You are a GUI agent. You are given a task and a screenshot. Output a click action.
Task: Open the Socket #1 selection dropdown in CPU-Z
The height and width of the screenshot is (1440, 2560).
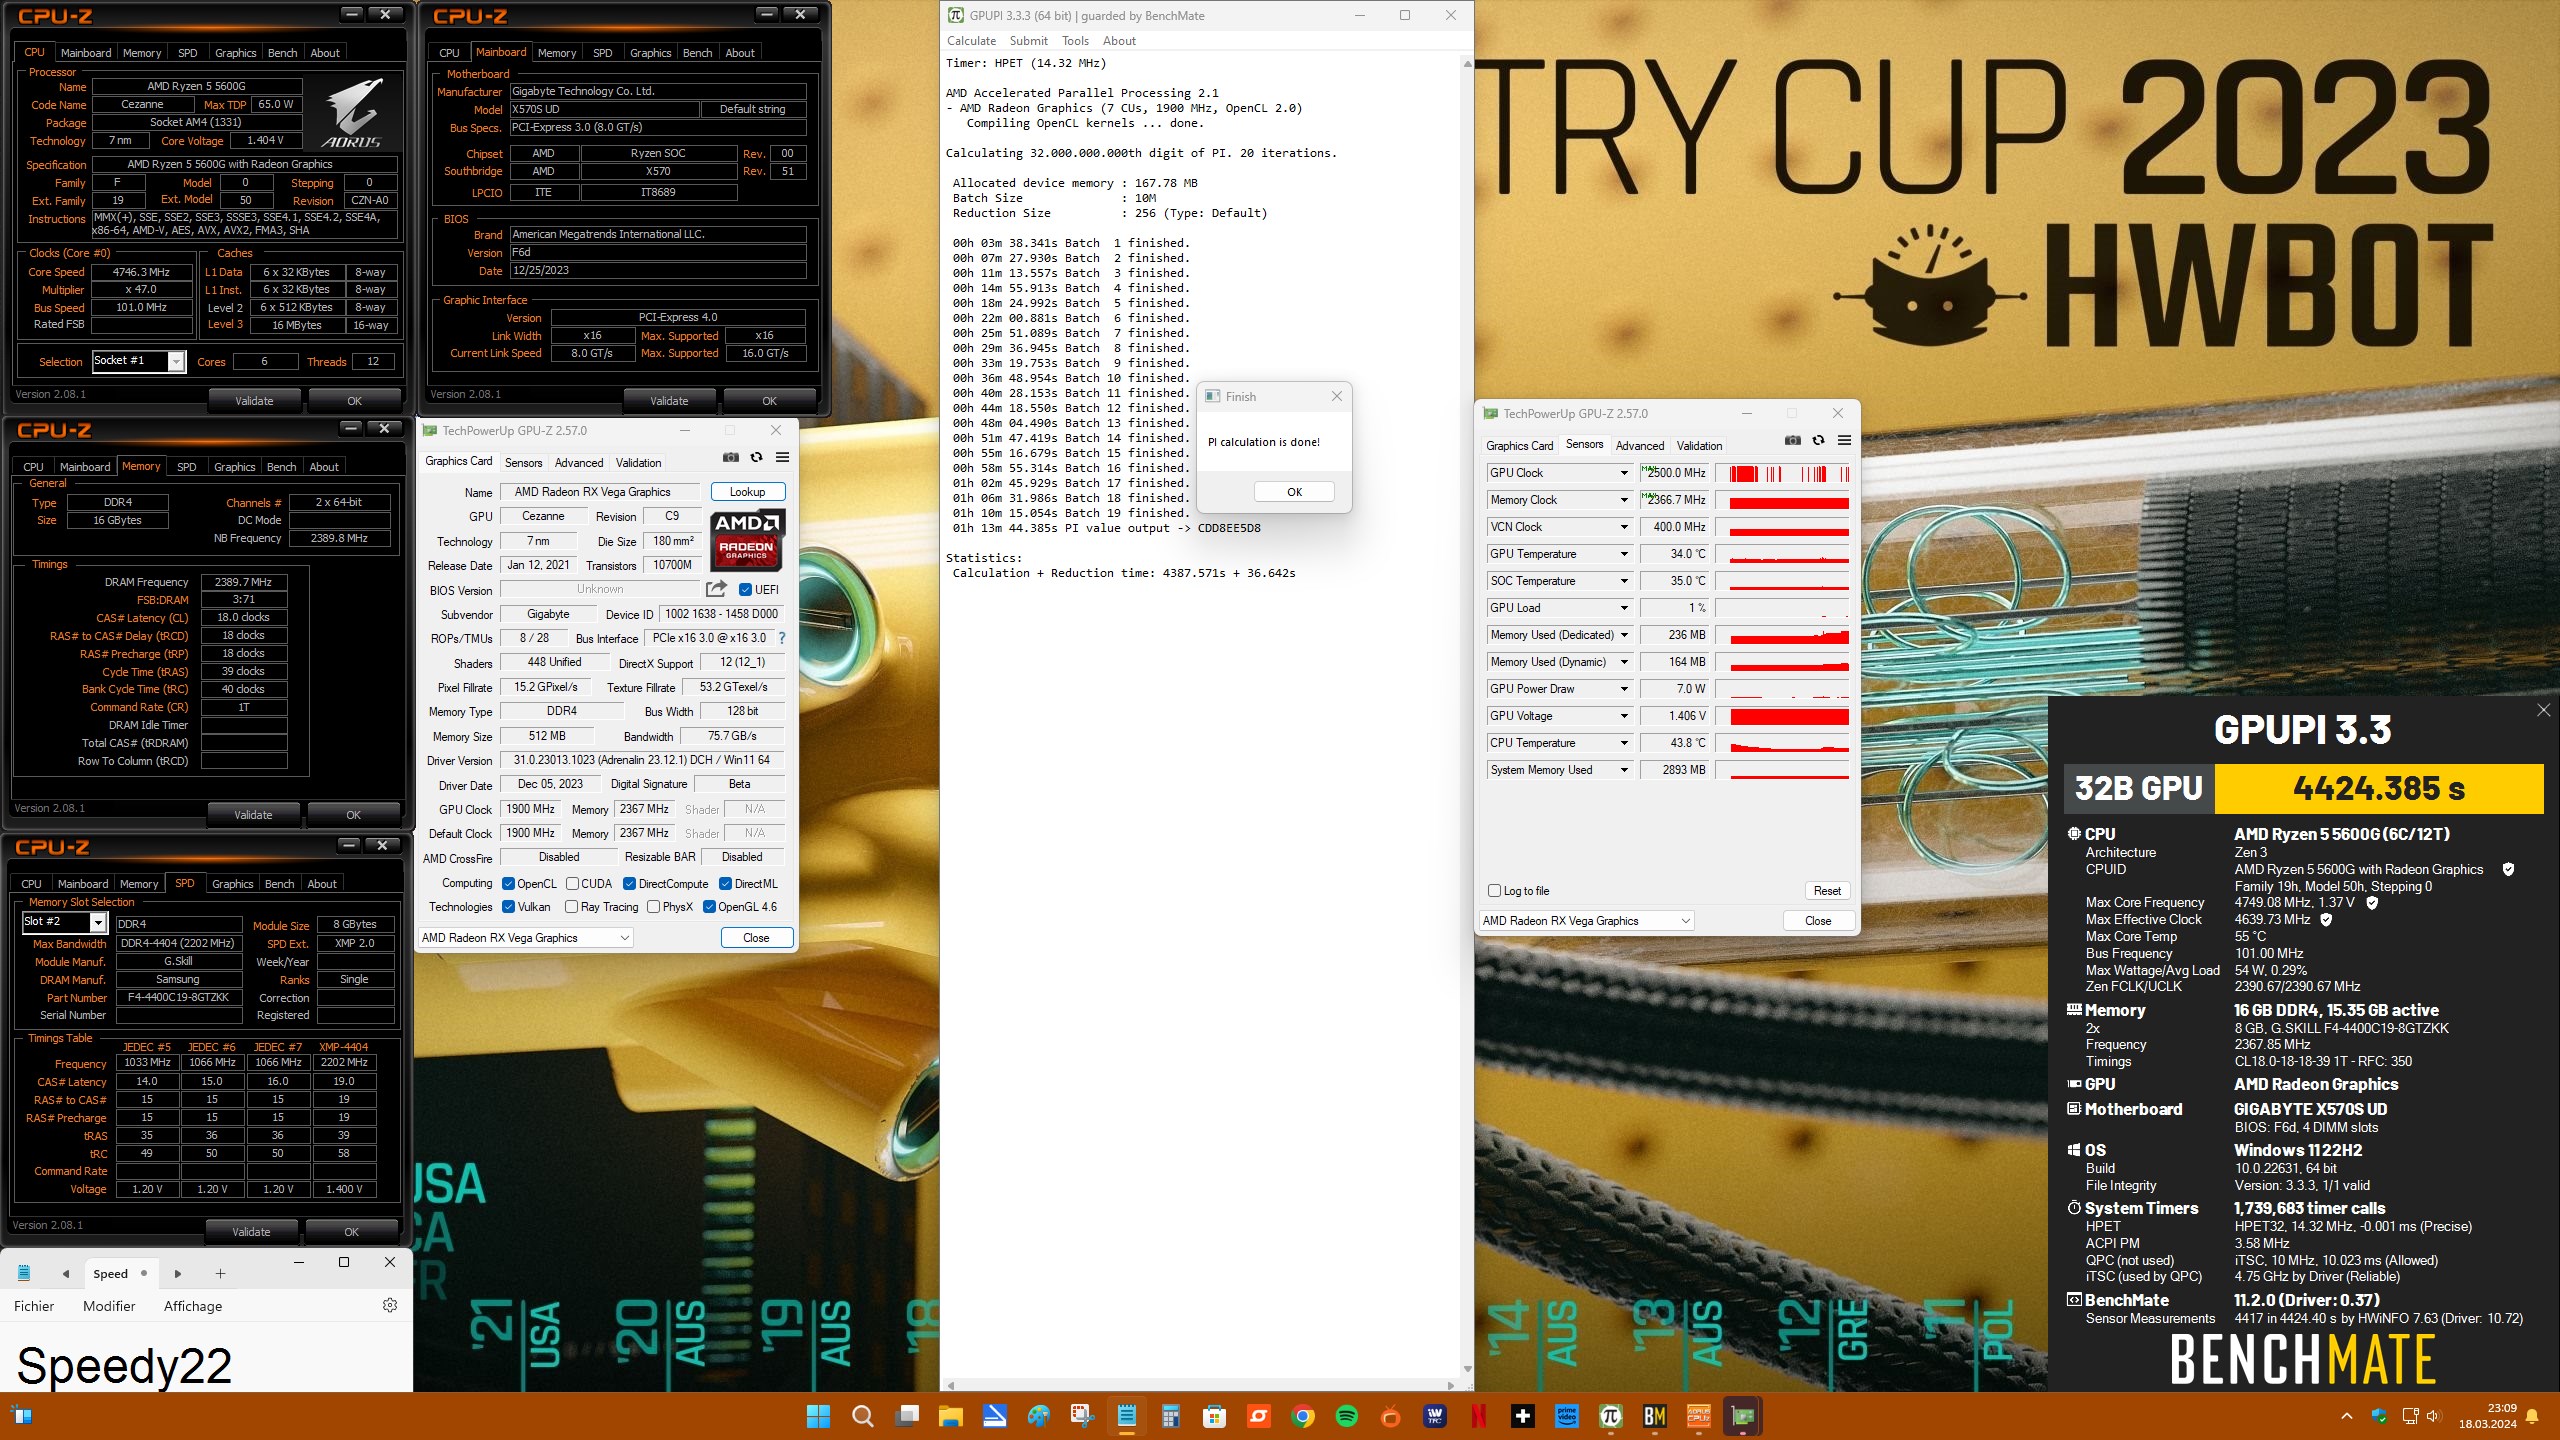tap(176, 361)
